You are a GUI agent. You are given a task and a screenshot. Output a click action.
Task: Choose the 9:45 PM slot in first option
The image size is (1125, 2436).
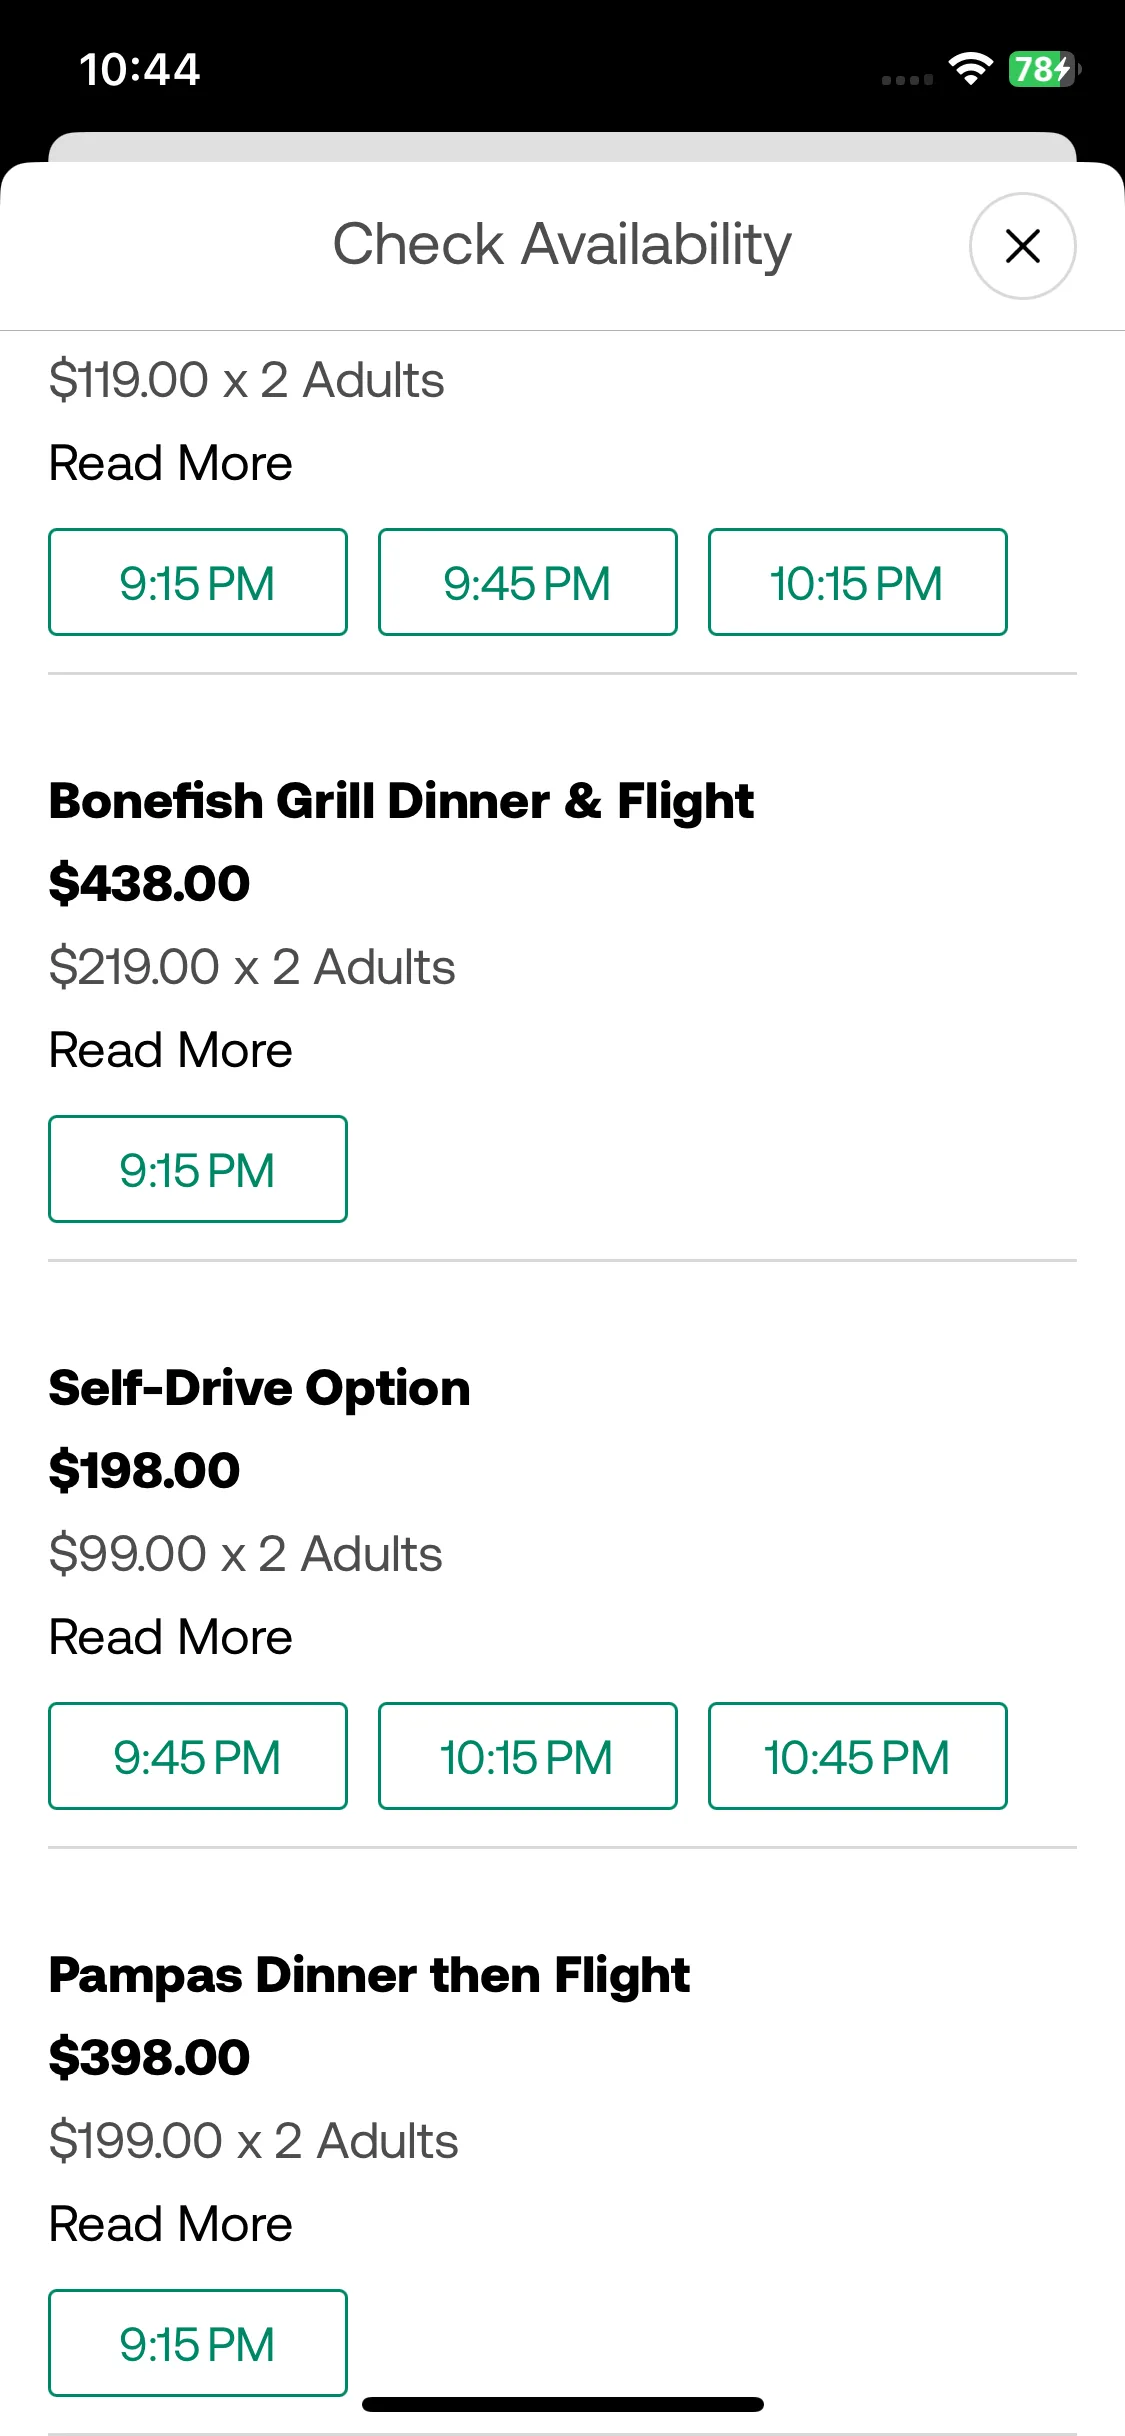click(528, 582)
